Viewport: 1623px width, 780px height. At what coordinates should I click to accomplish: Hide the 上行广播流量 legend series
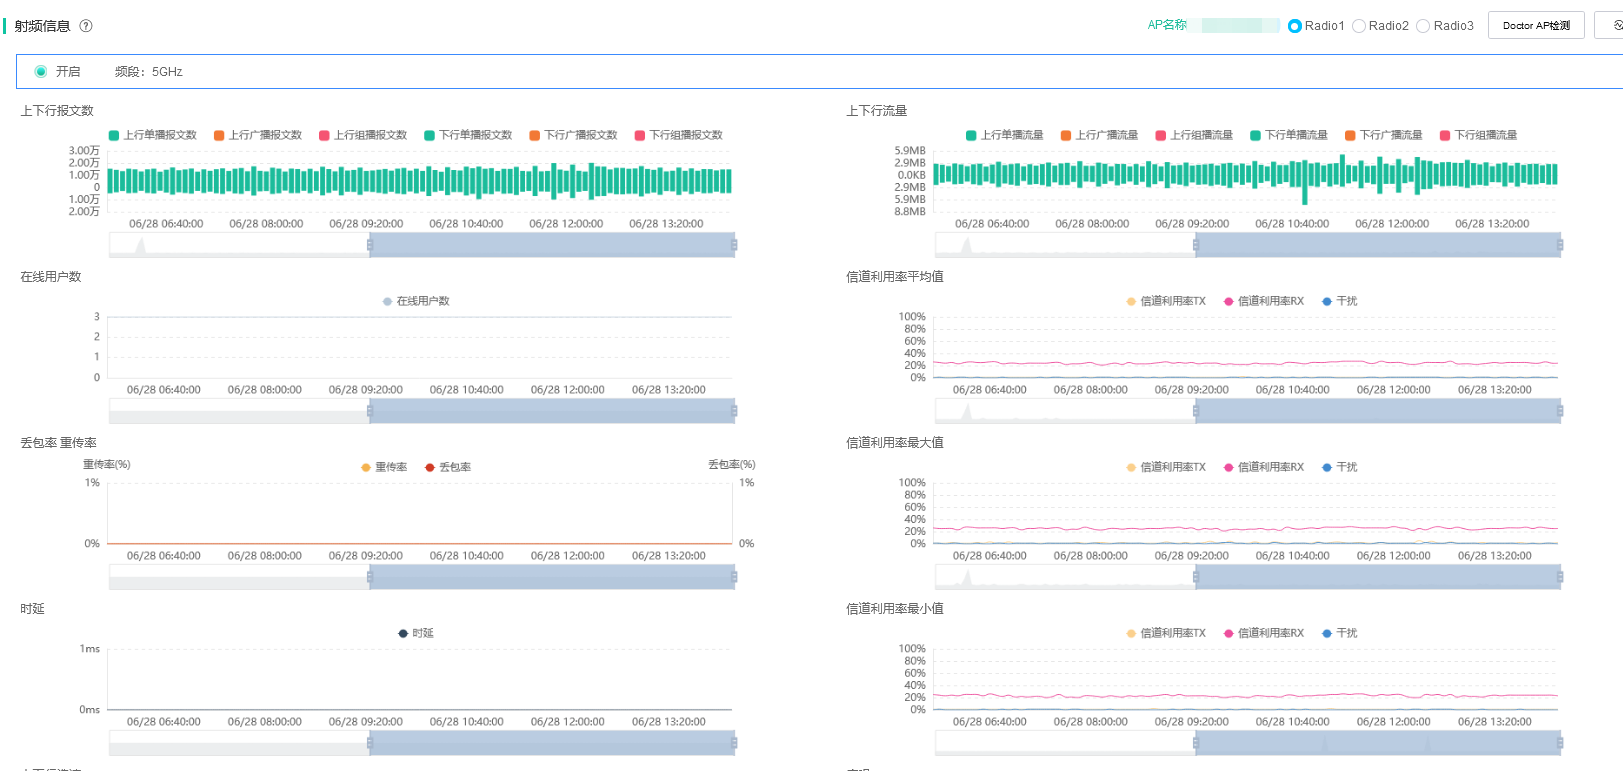pyautogui.click(x=1099, y=135)
